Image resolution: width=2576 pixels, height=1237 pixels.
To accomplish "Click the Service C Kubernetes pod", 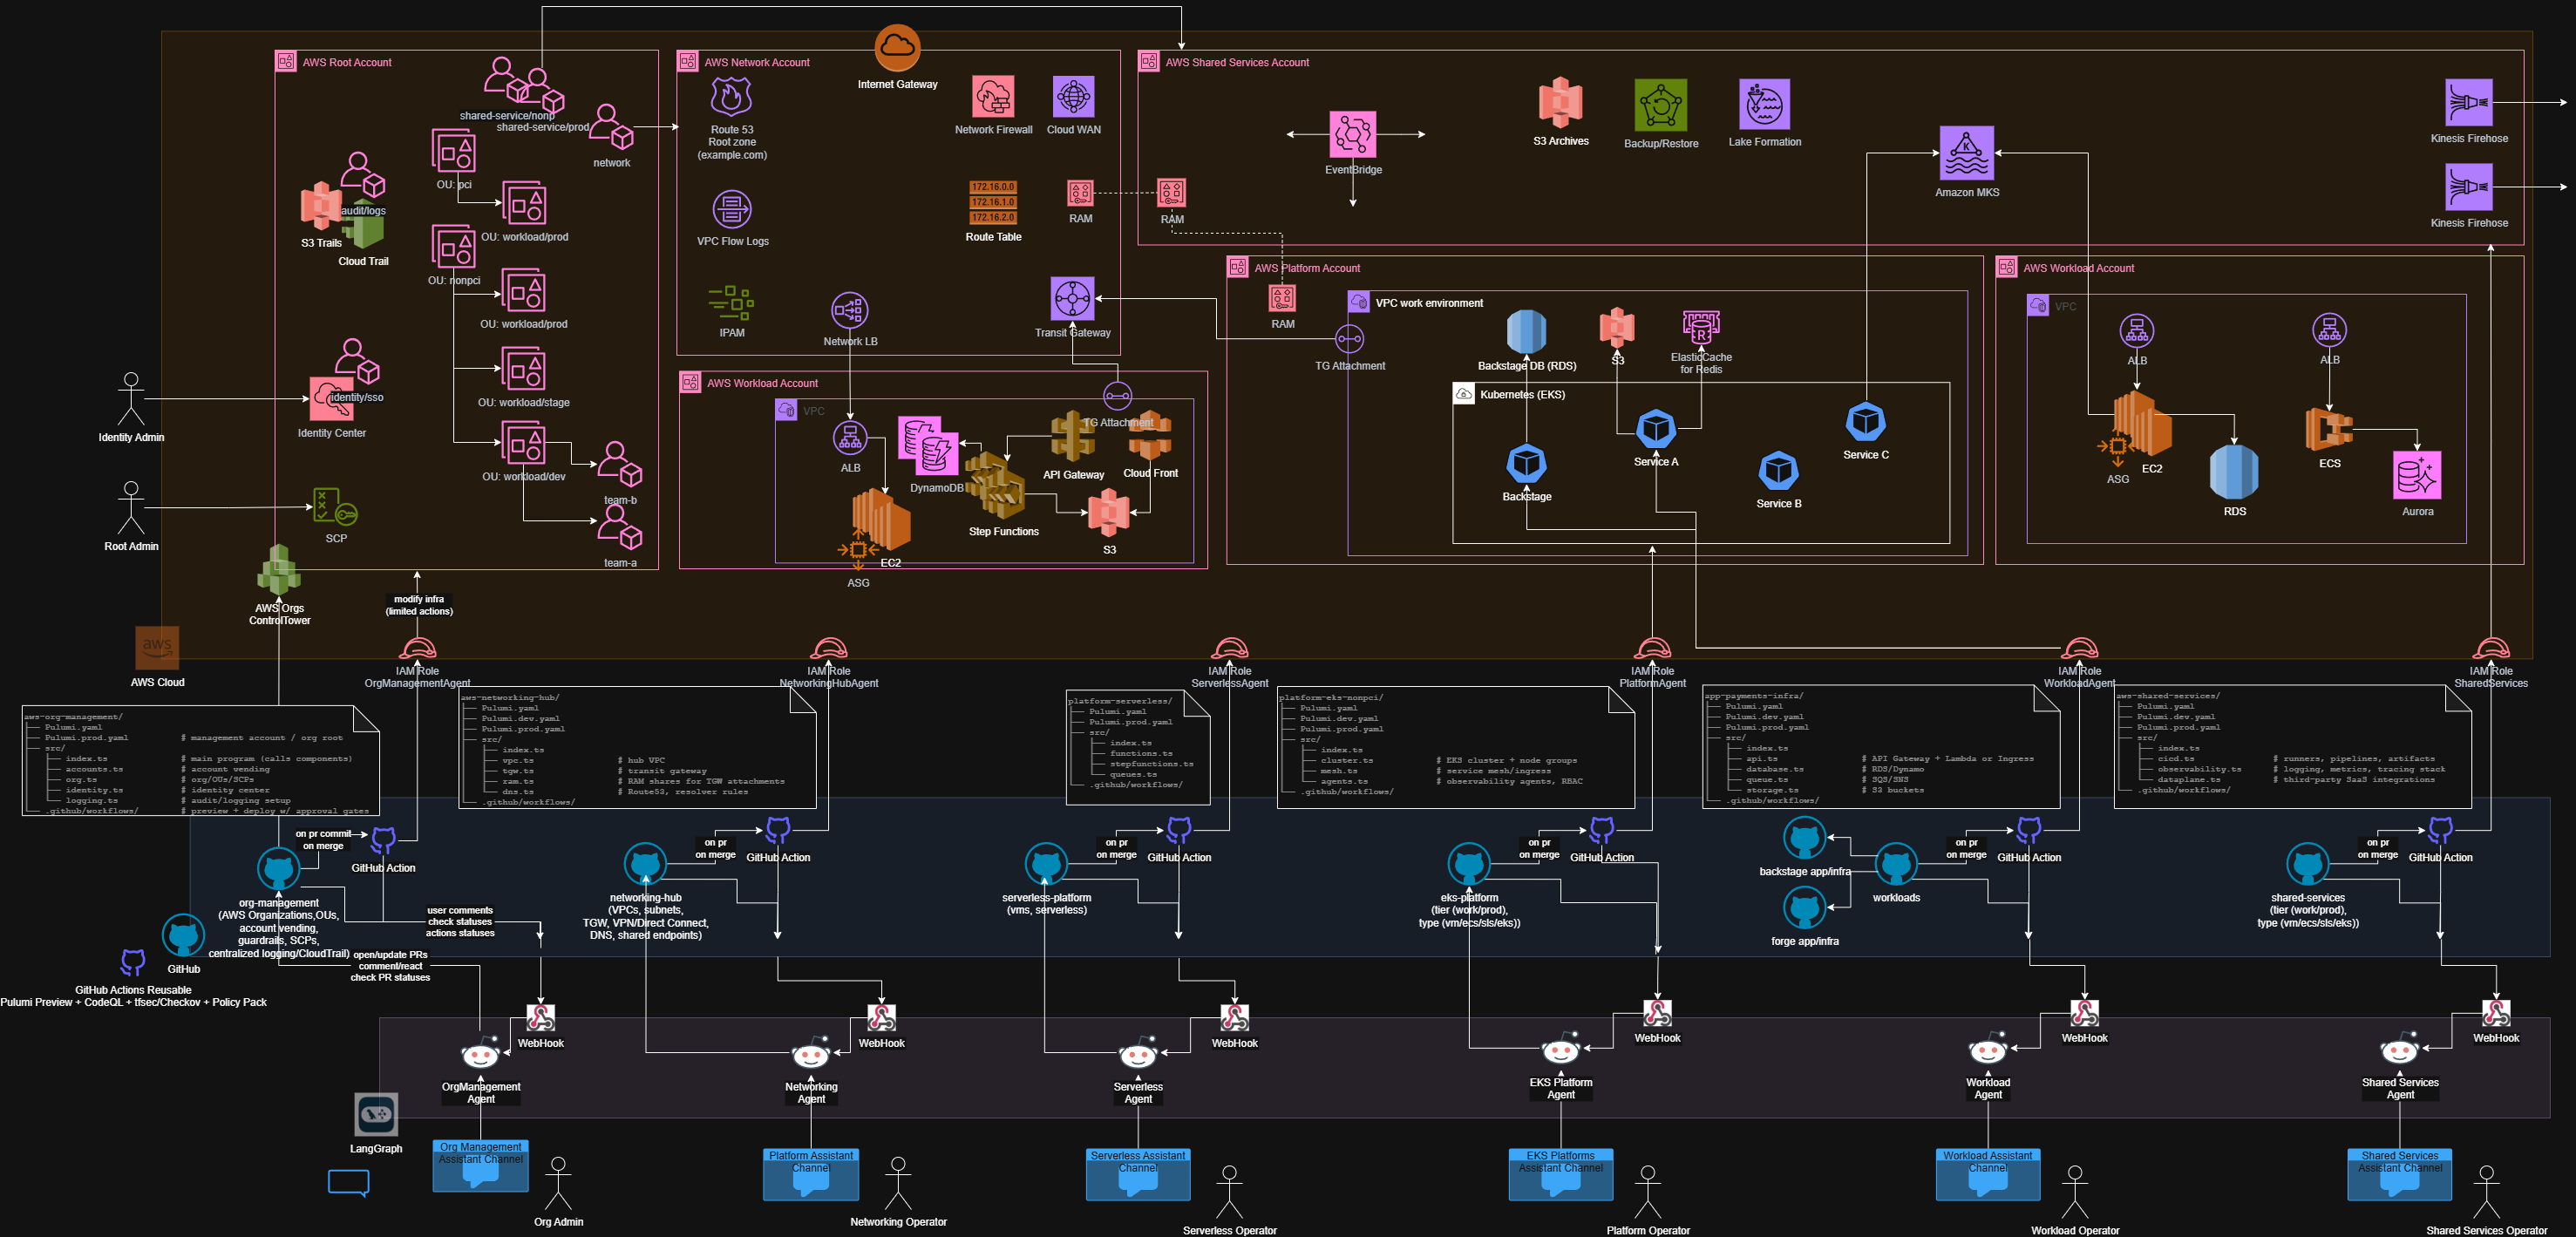I will coord(1865,422).
